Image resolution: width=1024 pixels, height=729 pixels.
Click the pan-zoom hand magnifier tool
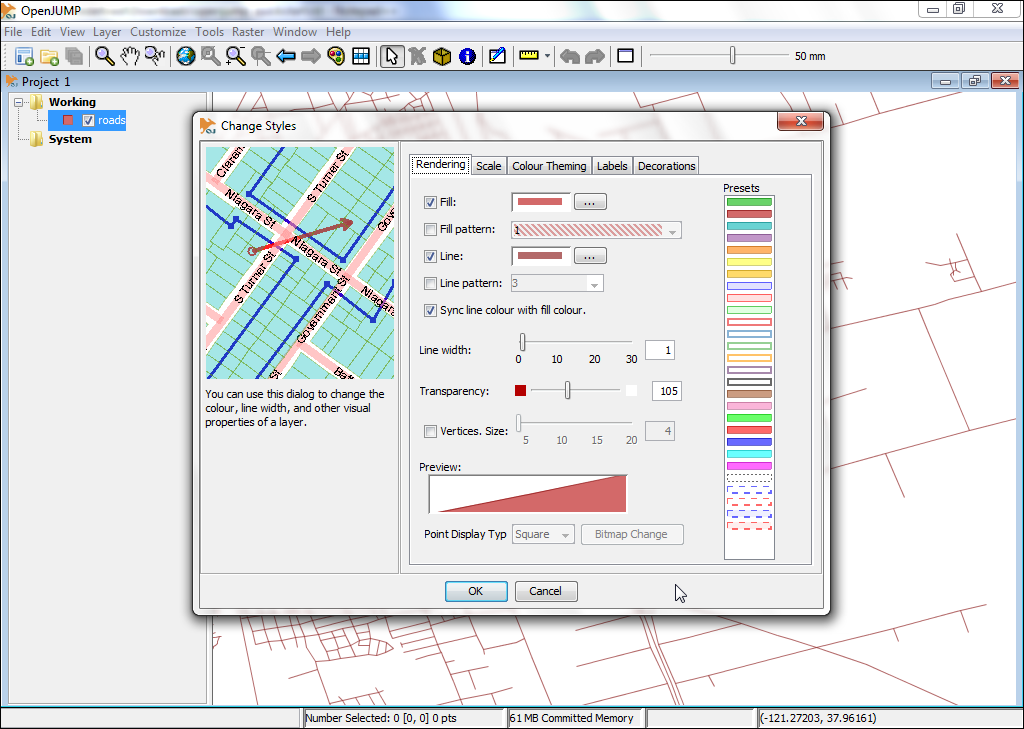click(155, 56)
